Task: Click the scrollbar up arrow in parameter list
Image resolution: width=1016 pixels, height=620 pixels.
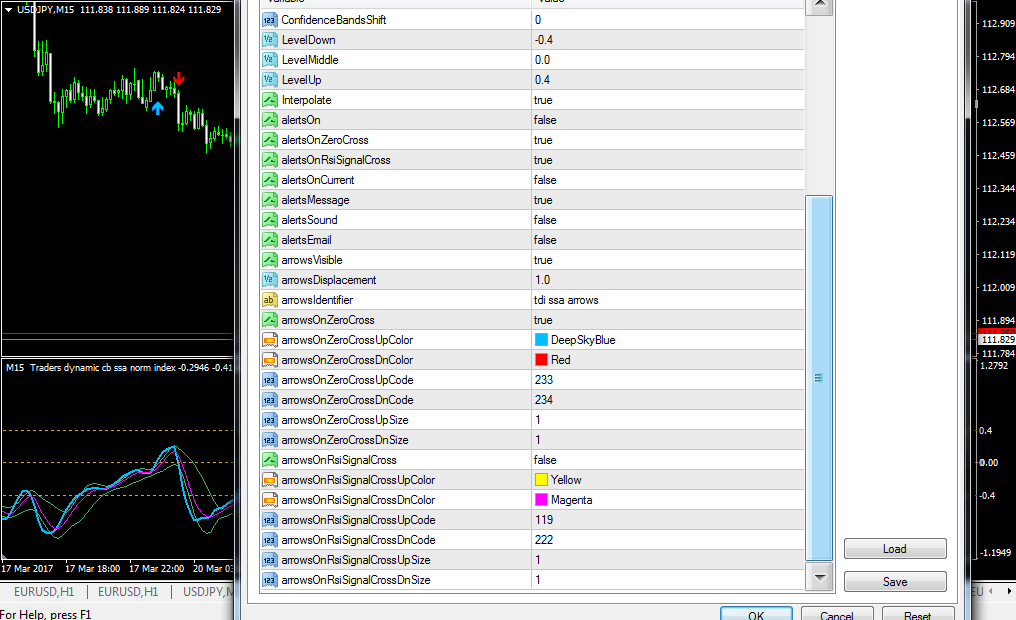Action: tap(820, 5)
